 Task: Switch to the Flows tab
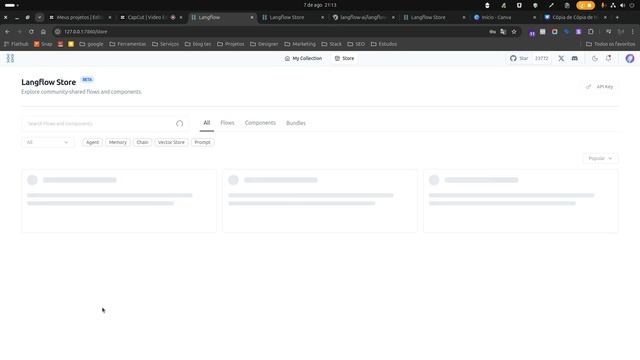click(227, 123)
